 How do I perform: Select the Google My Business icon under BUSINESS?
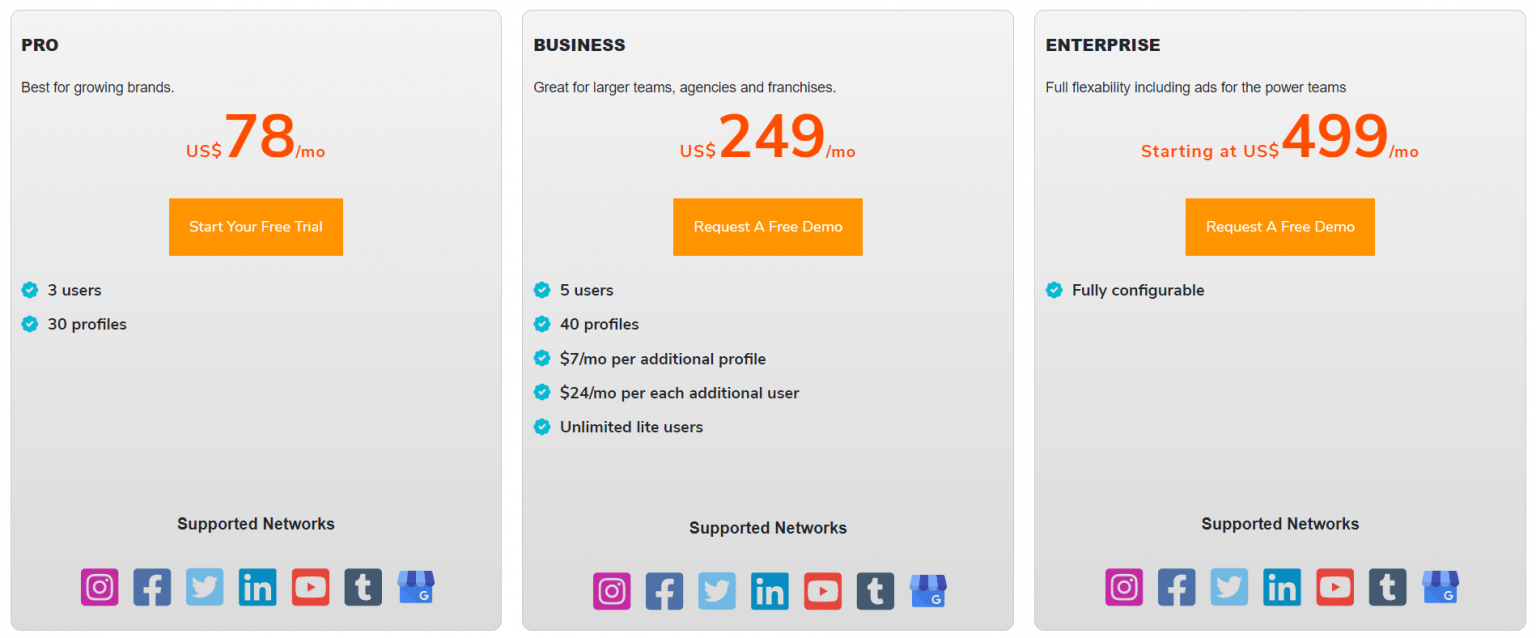pos(928,591)
